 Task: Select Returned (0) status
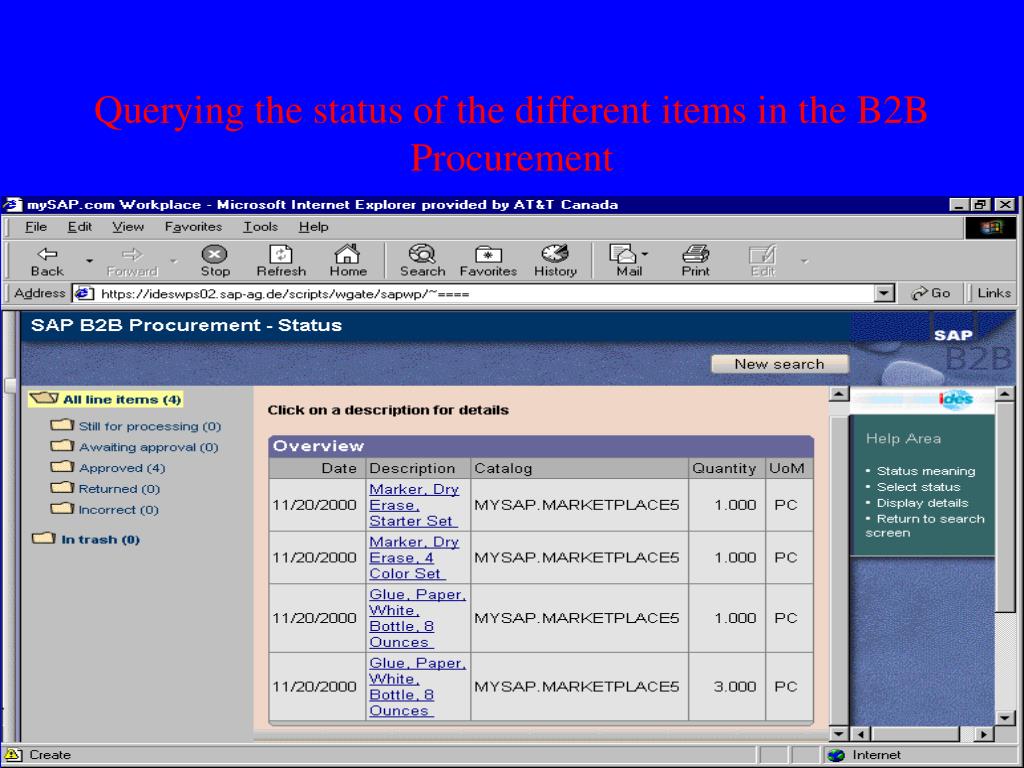[119, 488]
